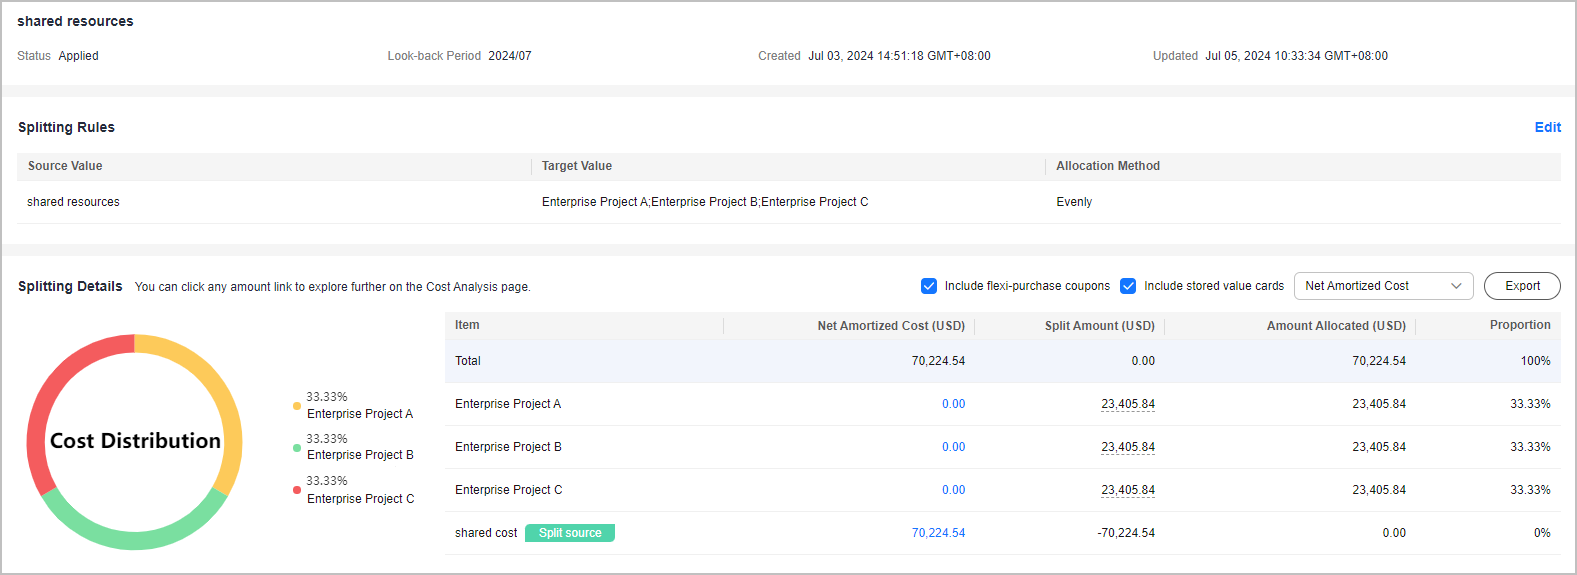The width and height of the screenshot is (1577, 575).
Task: Select red legend dot for Enterprise Project C
Action: 297,490
